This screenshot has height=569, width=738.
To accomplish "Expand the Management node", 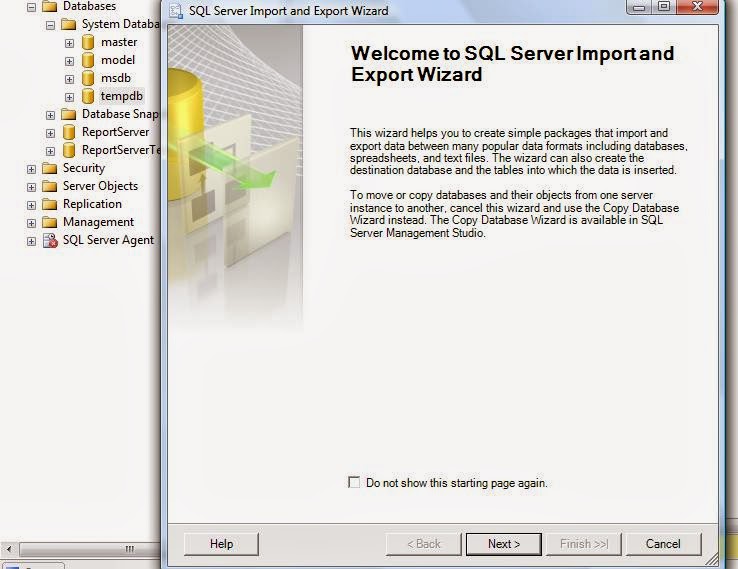I will point(31,223).
